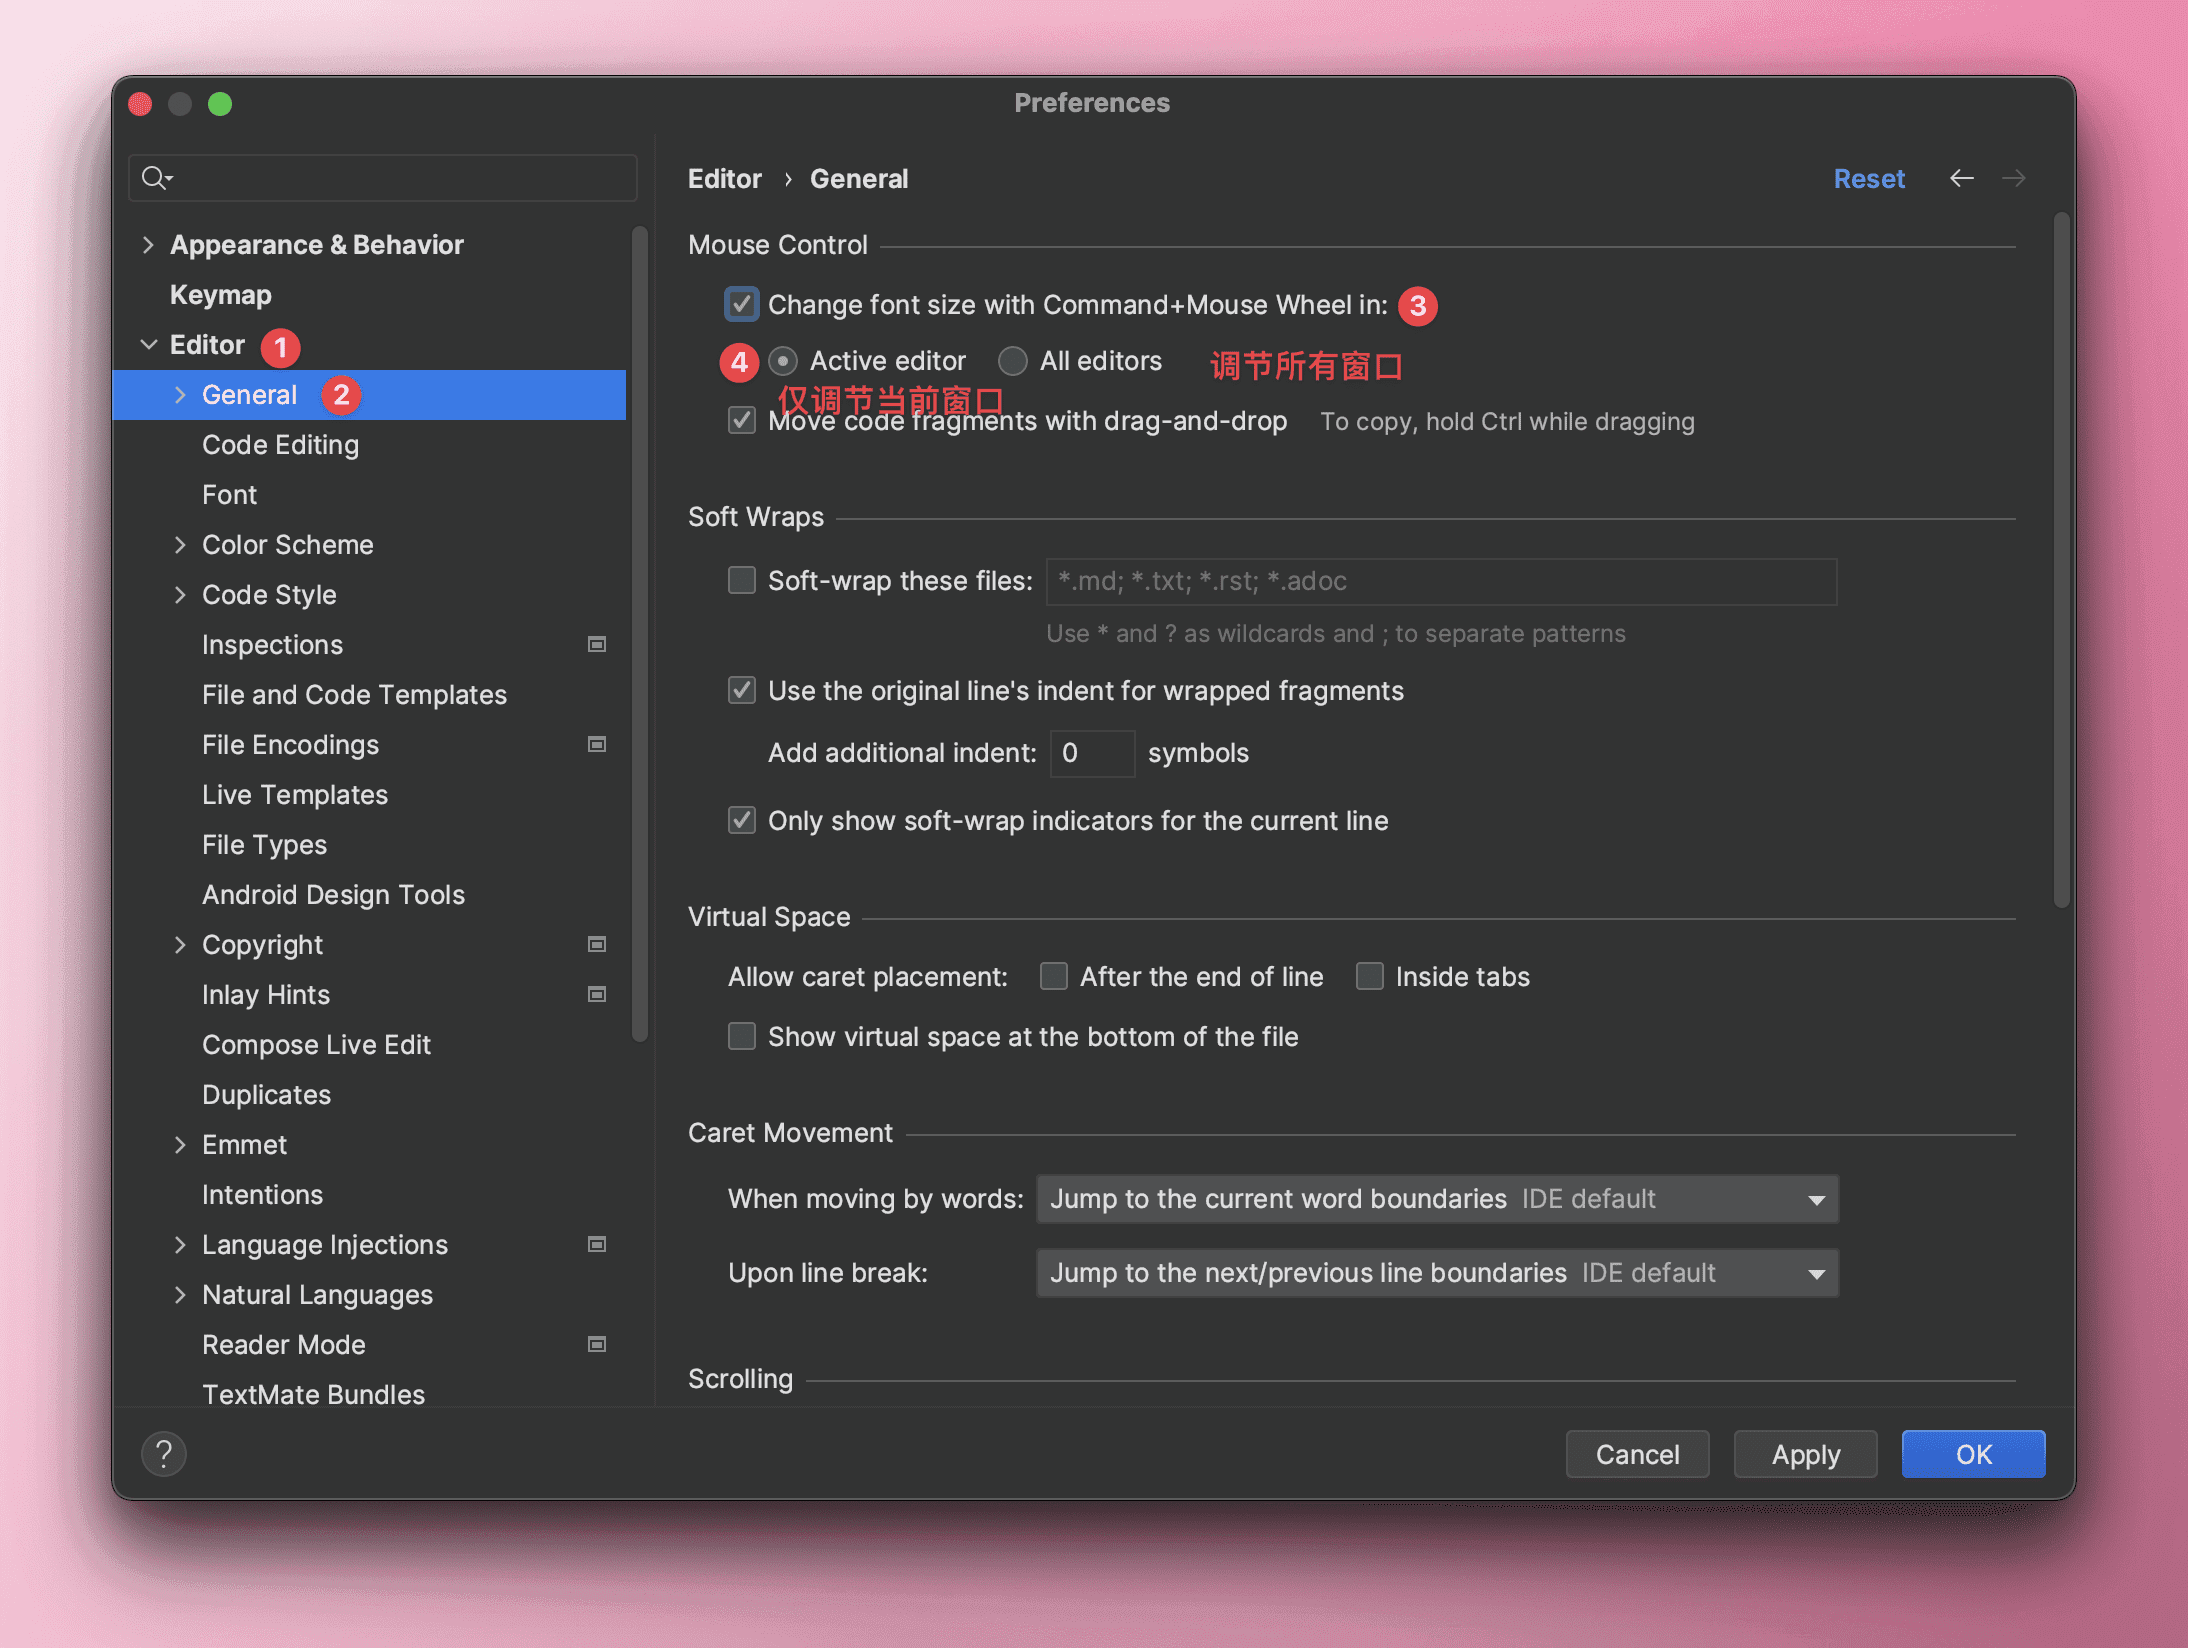This screenshot has width=2188, height=1648.
Task: Click project-level icon beside Inspections
Action: coord(597,645)
